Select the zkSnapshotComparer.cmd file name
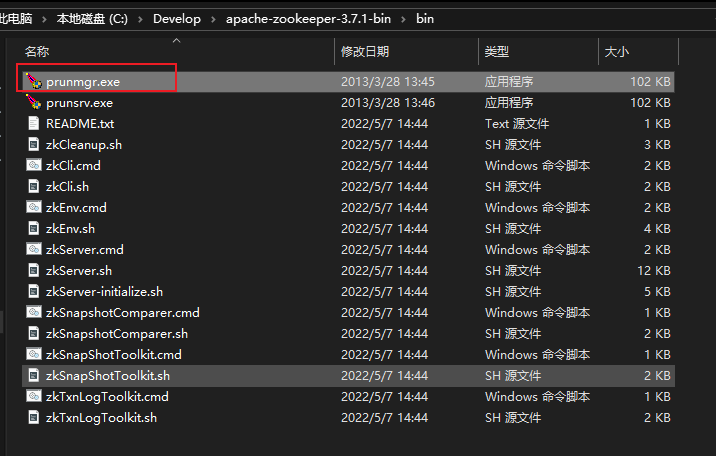The image size is (716, 456). (122, 313)
